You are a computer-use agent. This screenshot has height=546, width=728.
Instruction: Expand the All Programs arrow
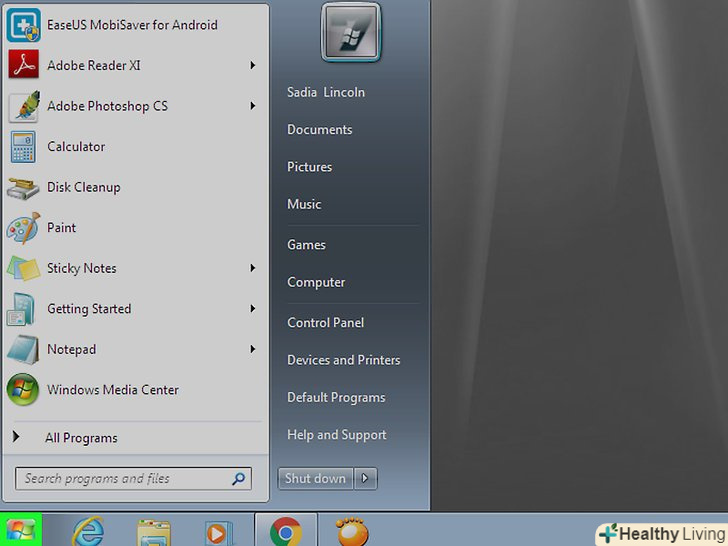point(16,436)
